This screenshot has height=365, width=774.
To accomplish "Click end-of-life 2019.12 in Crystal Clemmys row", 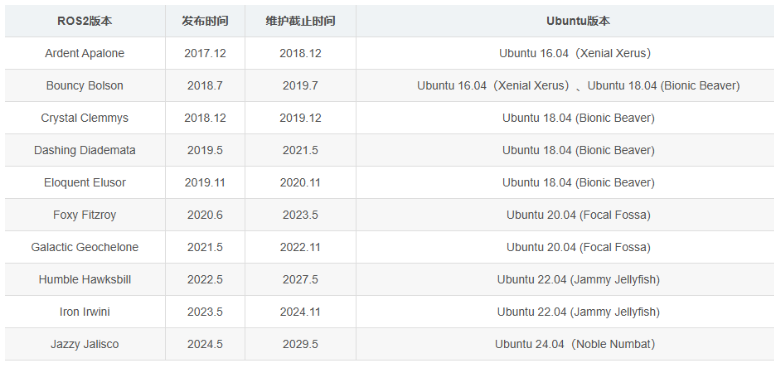I will click(300, 118).
